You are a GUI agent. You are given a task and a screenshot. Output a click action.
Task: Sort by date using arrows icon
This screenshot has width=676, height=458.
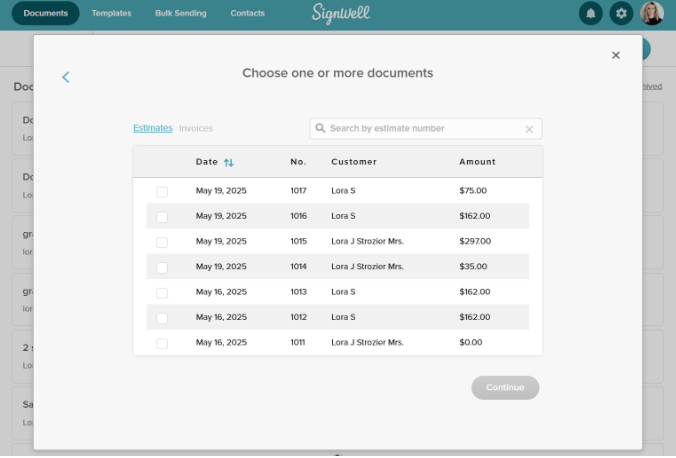228,163
